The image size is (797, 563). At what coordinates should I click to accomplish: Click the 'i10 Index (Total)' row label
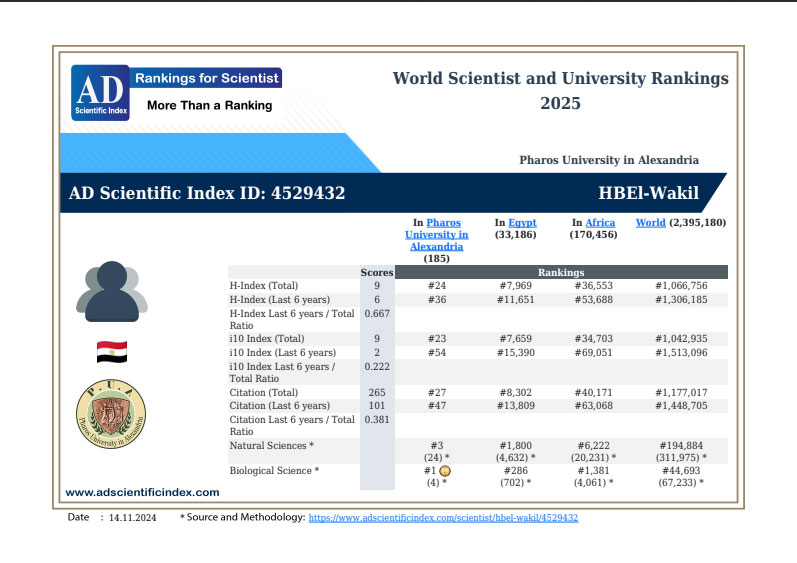(267, 338)
